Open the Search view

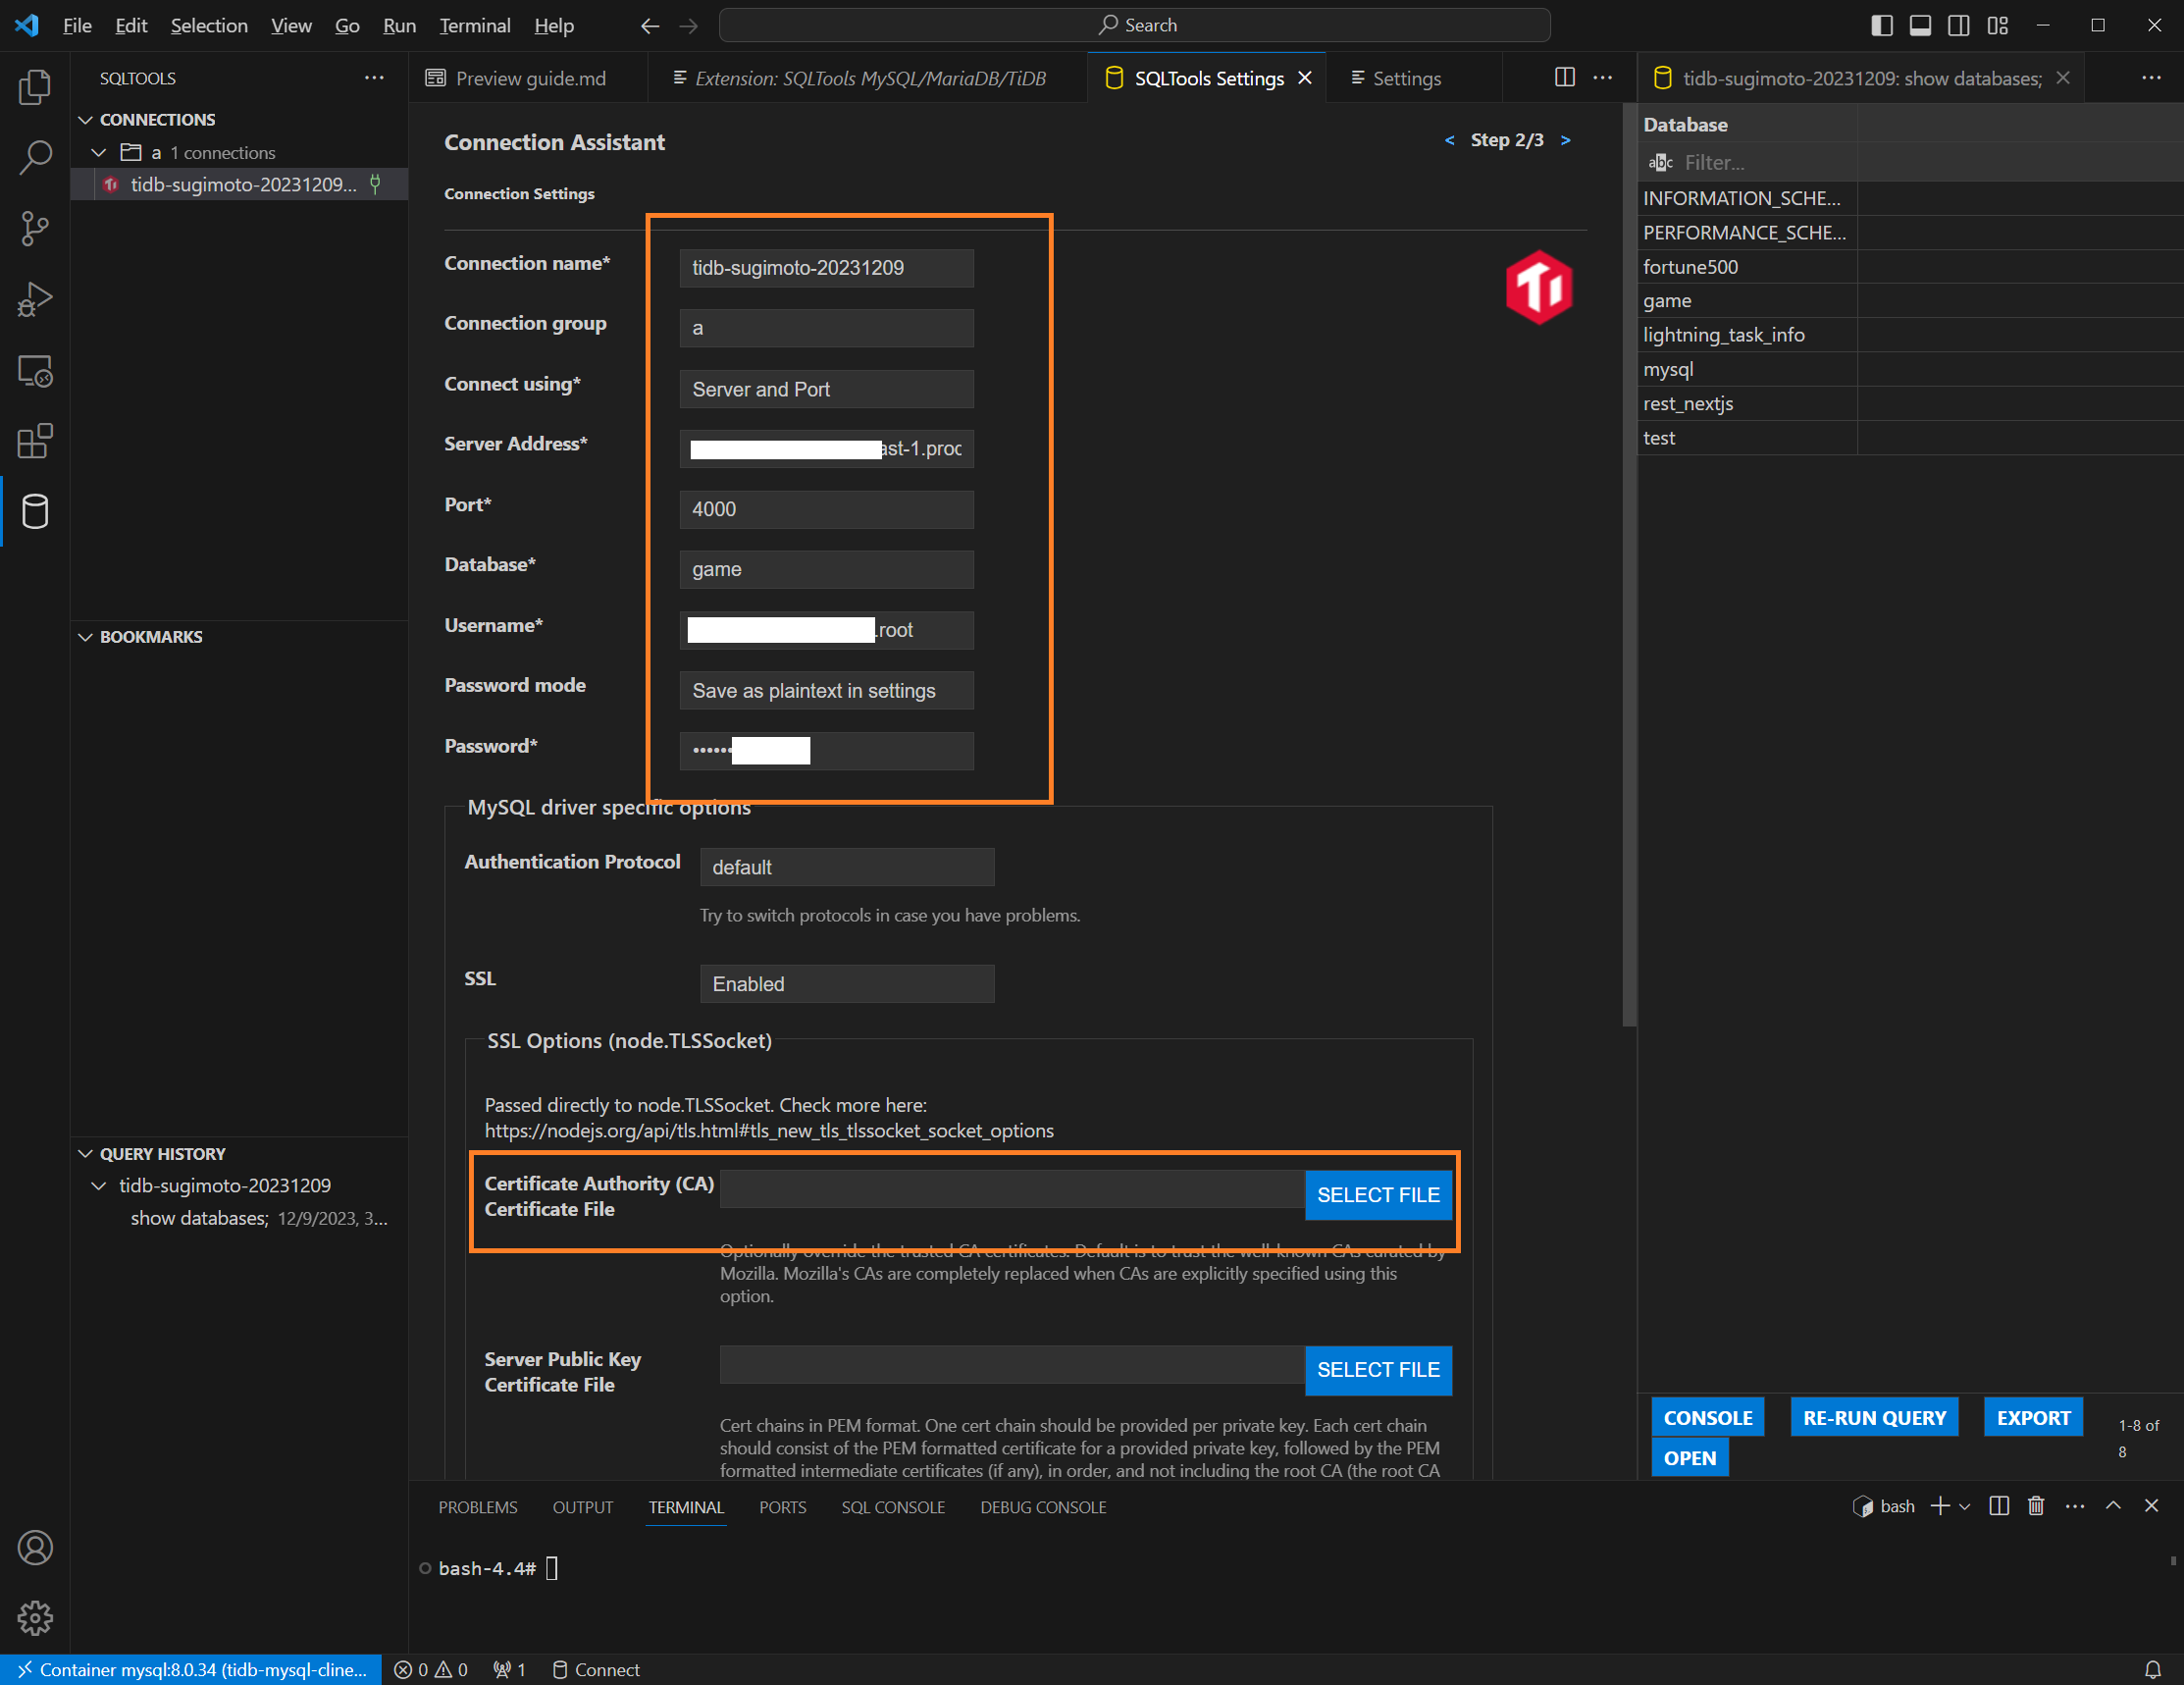[34, 158]
